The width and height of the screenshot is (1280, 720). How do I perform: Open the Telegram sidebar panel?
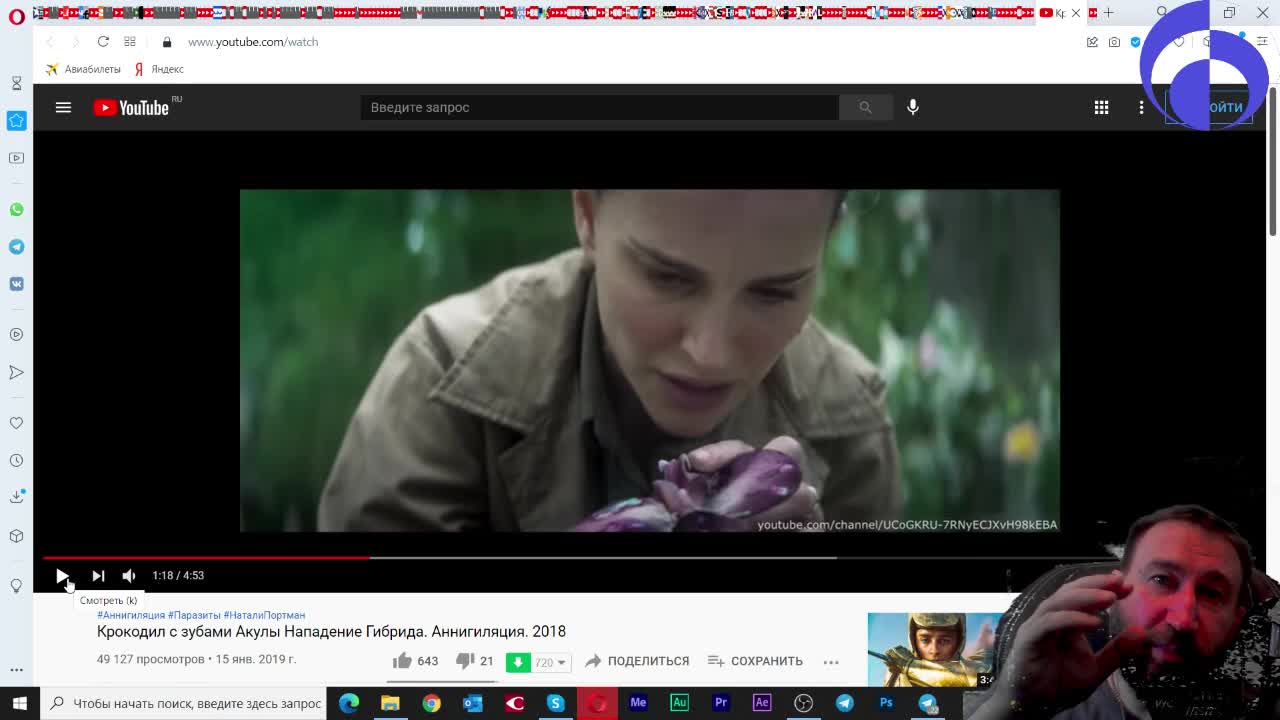point(16,247)
